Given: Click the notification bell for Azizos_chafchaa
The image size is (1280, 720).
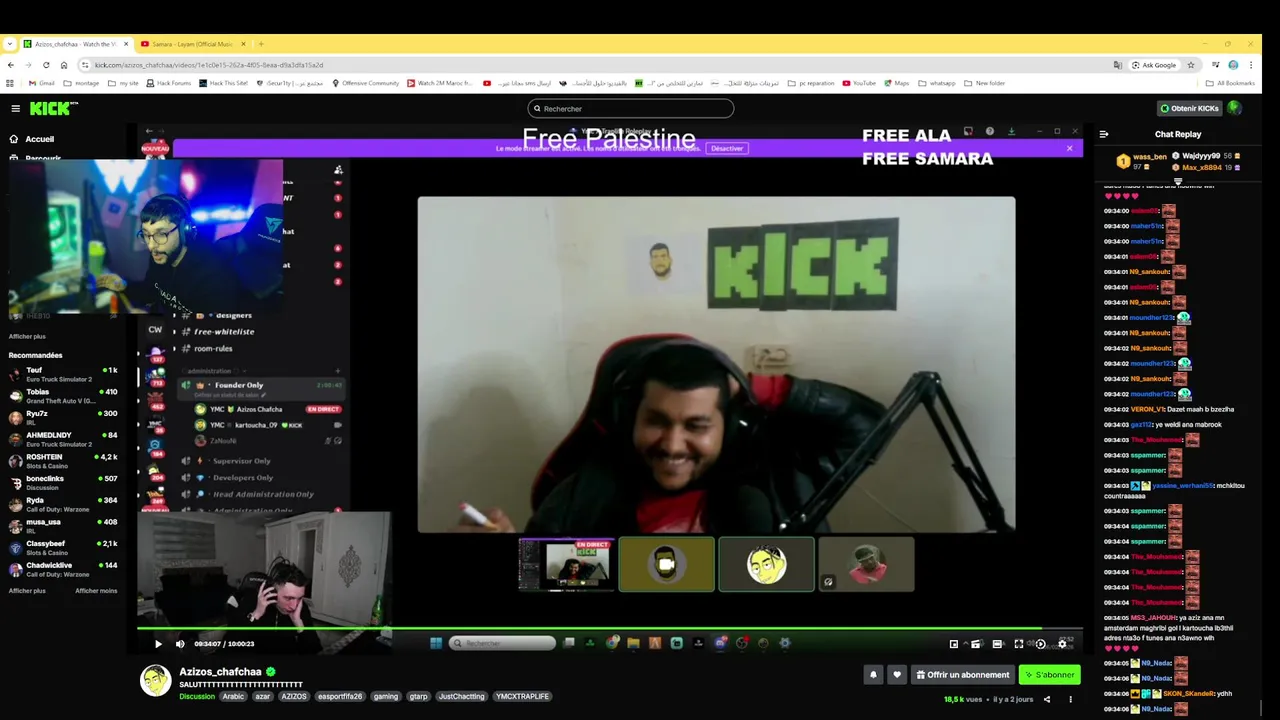Looking at the screenshot, I should [873, 675].
